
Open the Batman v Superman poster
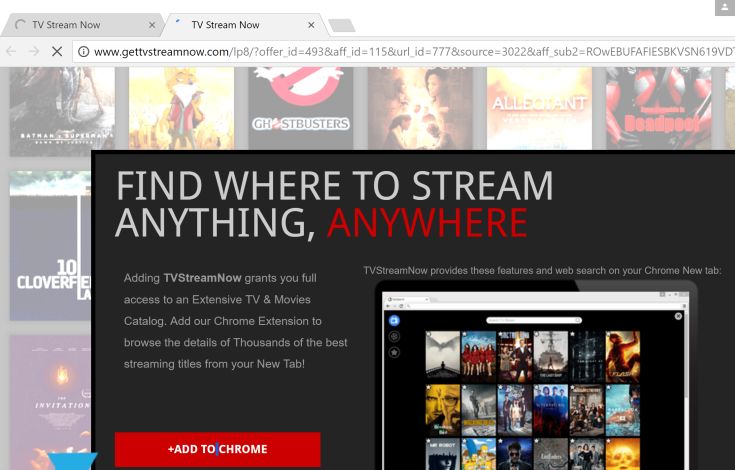tap(62, 111)
